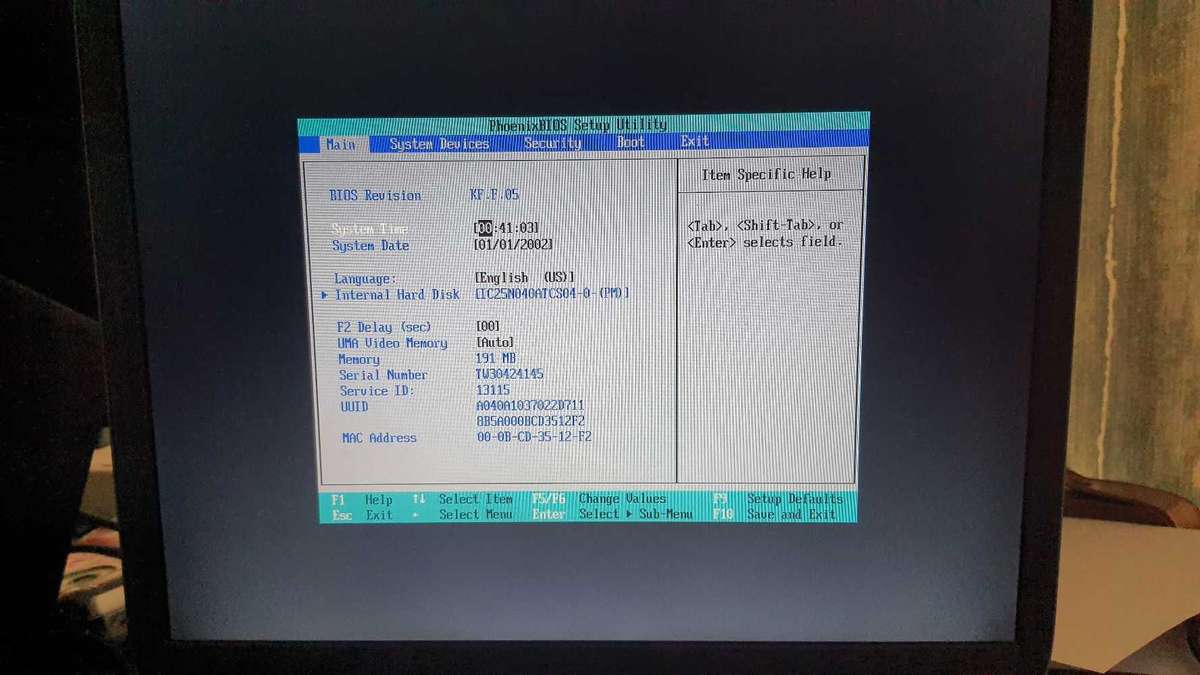1200x675 pixels.
Task: Select the Boot tab
Action: (x=631, y=144)
